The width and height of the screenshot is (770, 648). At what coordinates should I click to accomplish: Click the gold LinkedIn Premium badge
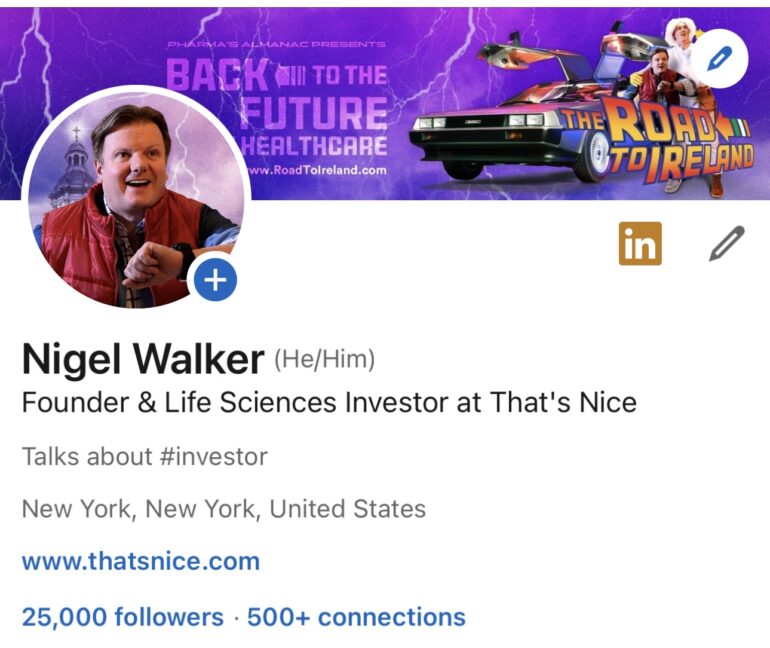640,244
